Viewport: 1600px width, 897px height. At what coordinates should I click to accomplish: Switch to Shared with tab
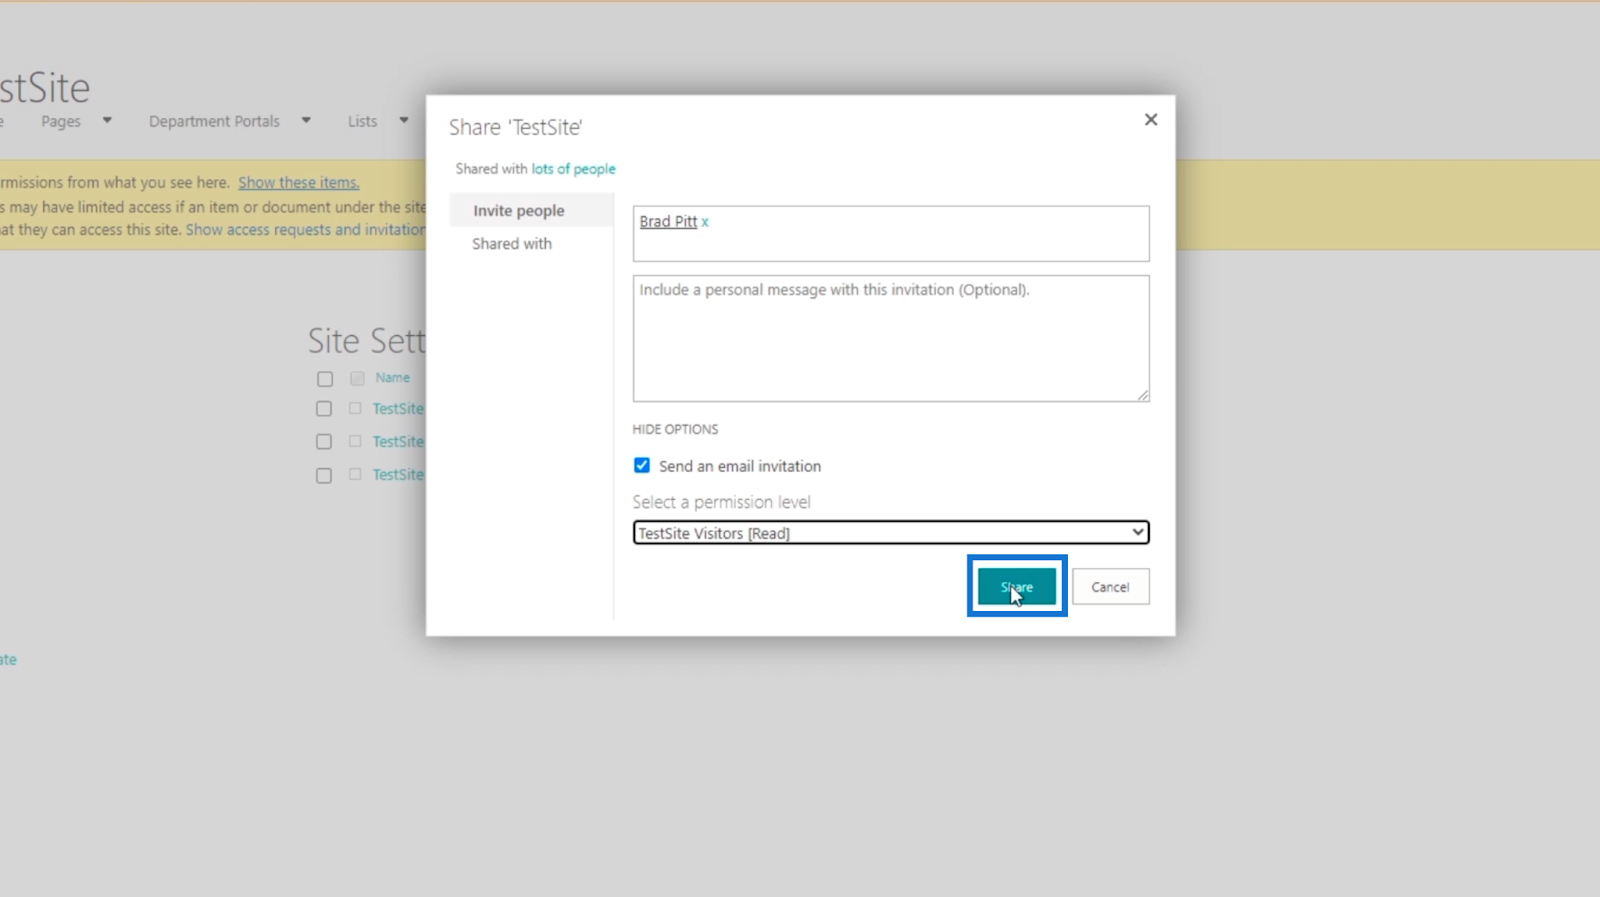click(x=512, y=244)
